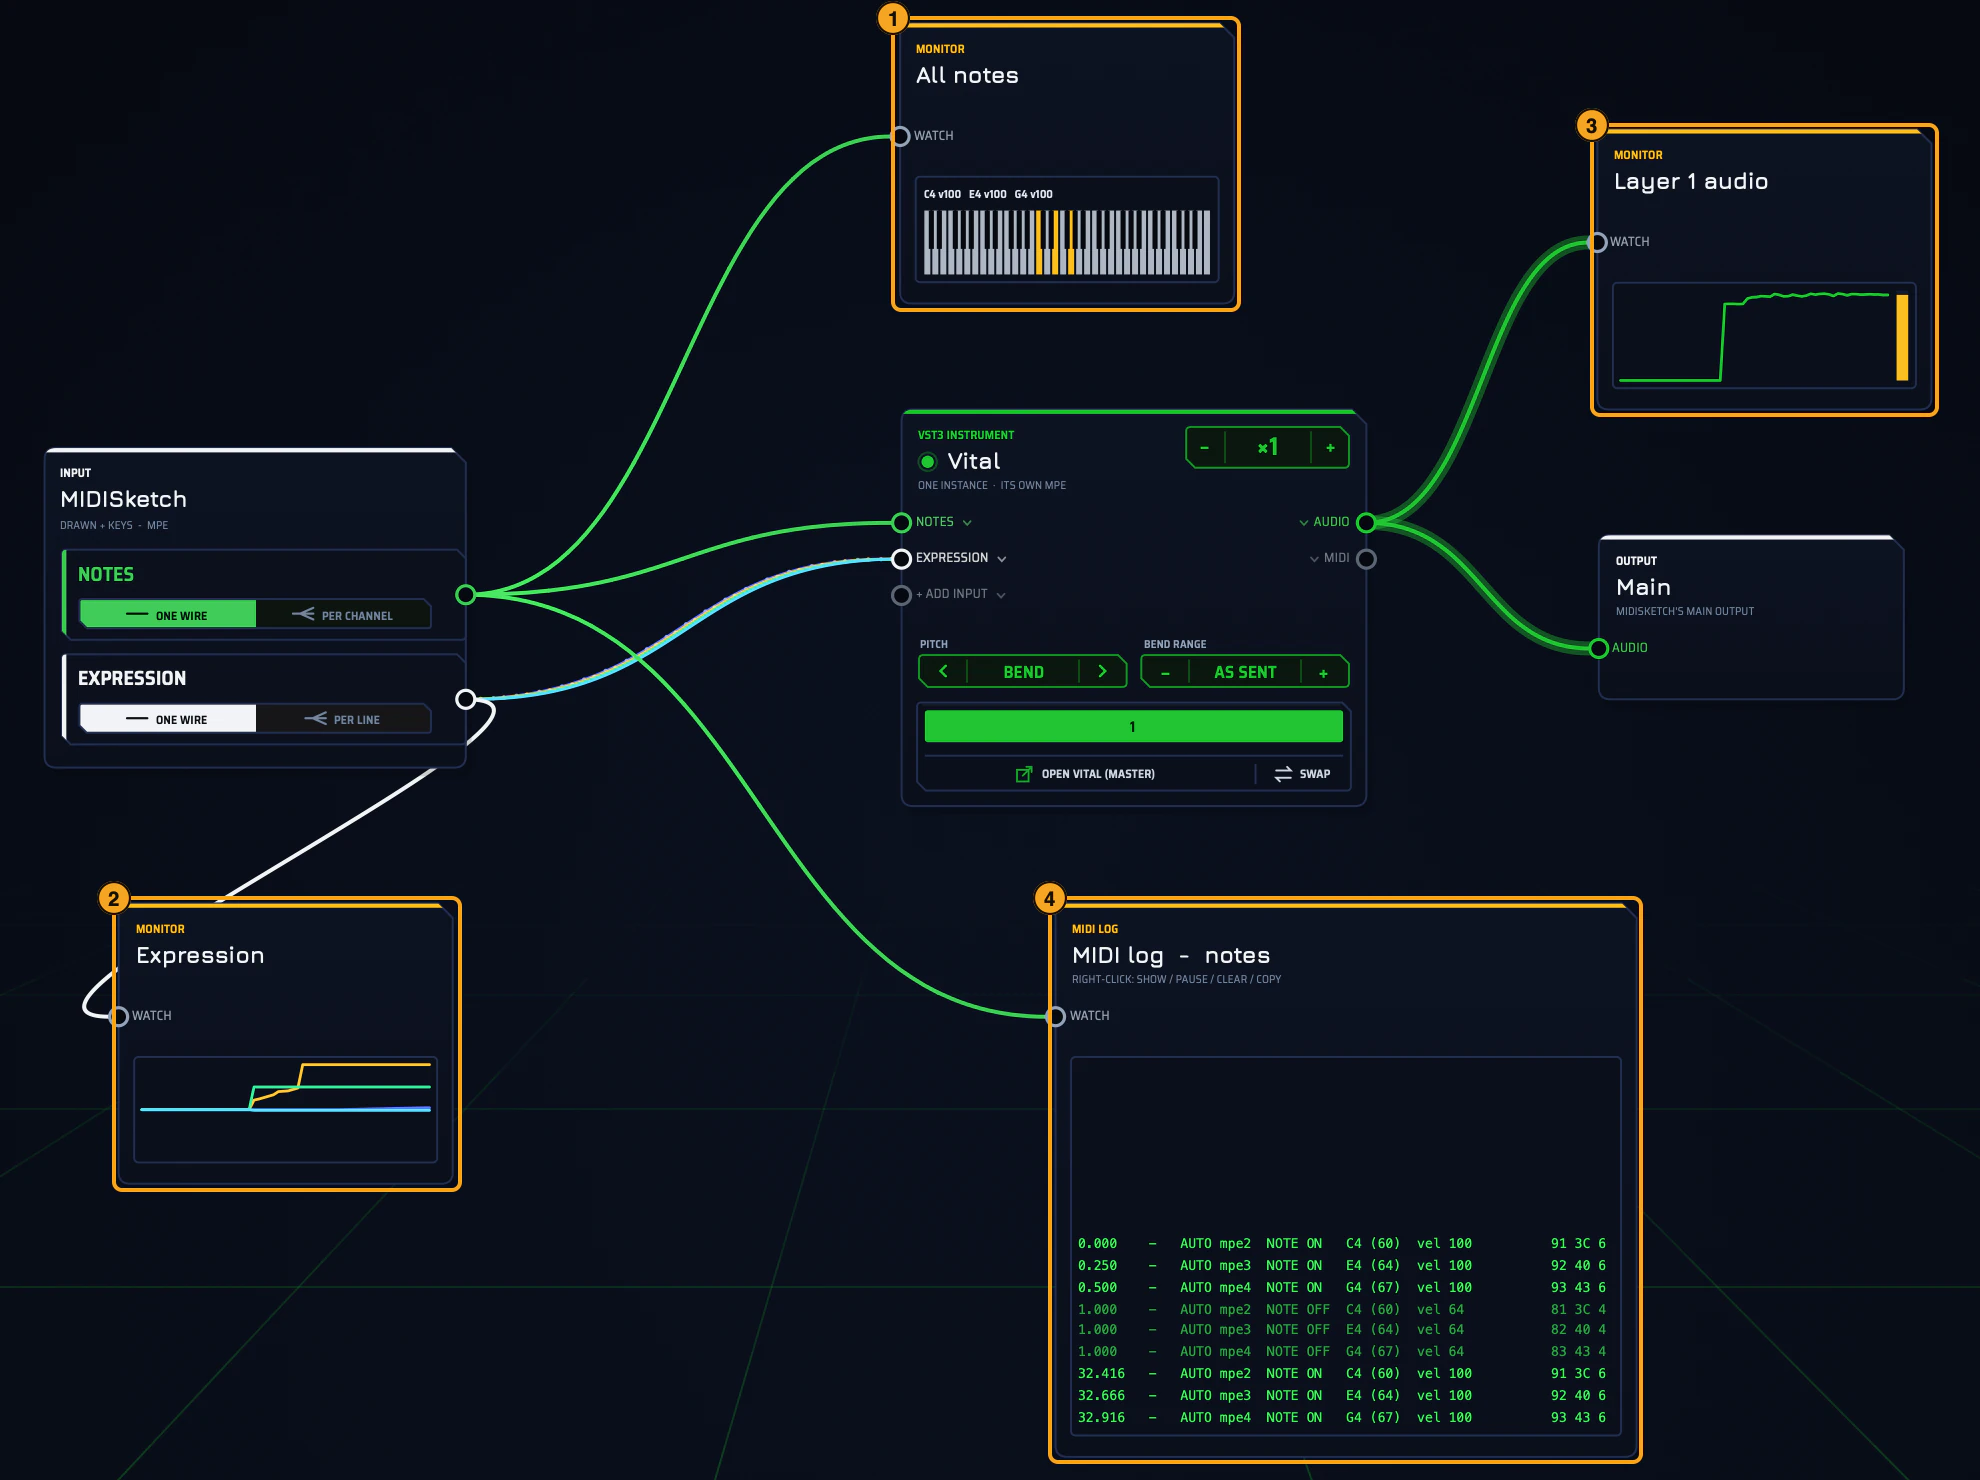Expand the Vital Notes input dropdown
The width and height of the screenshot is (1980, 1480).
point(967,523)
